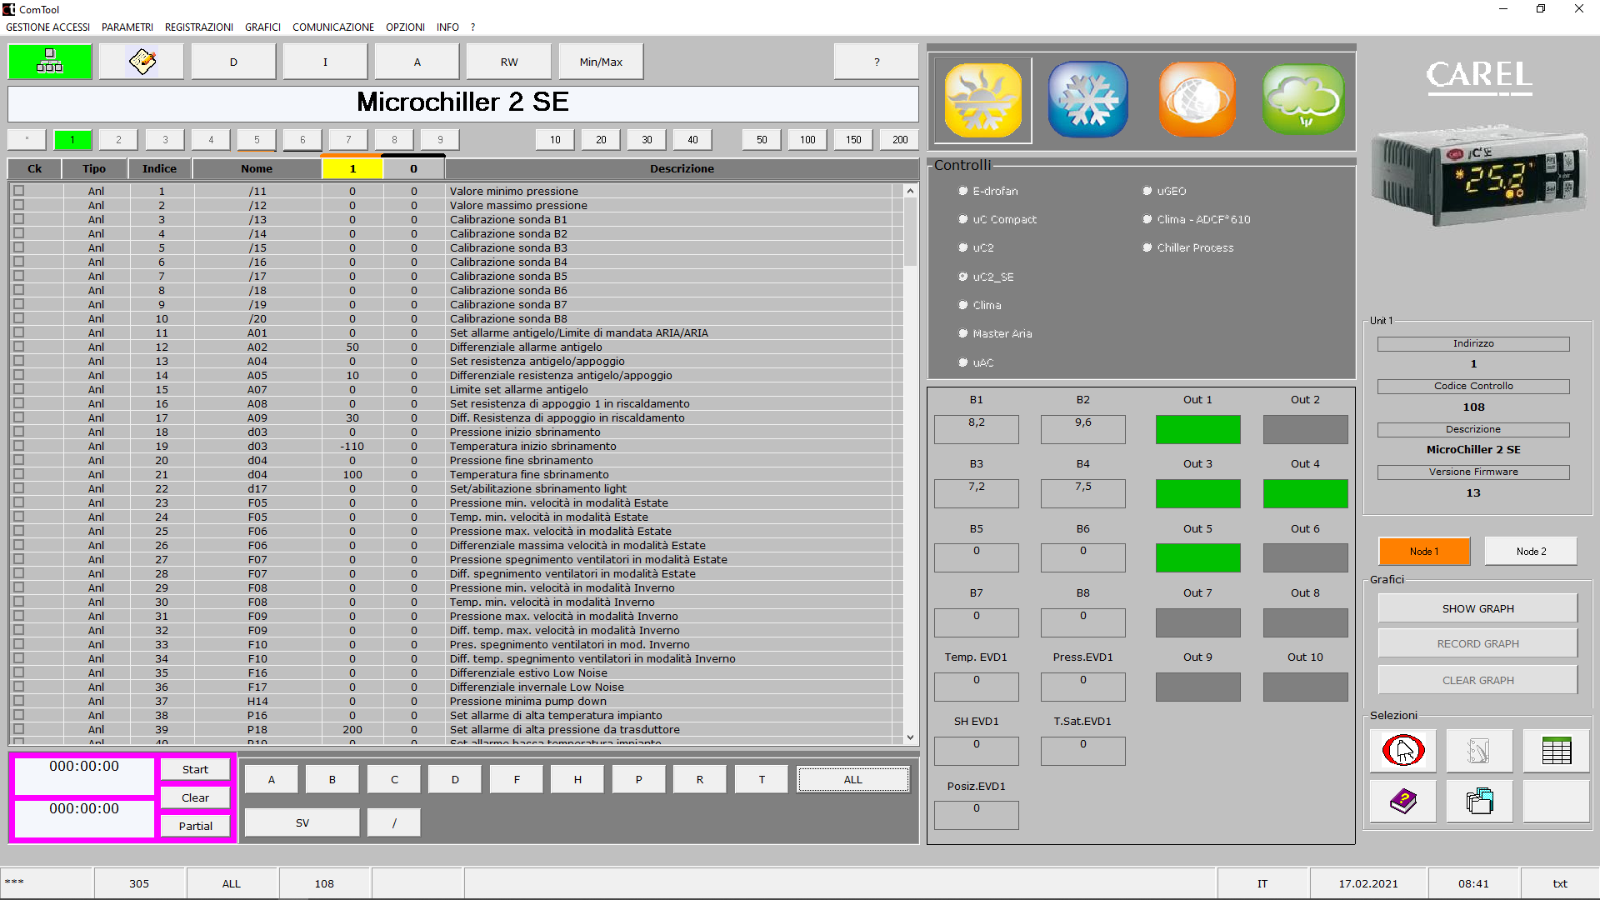Click the question mark toolbar button
This screenshot has height=900, width=1600.
(x=876, y=62)
